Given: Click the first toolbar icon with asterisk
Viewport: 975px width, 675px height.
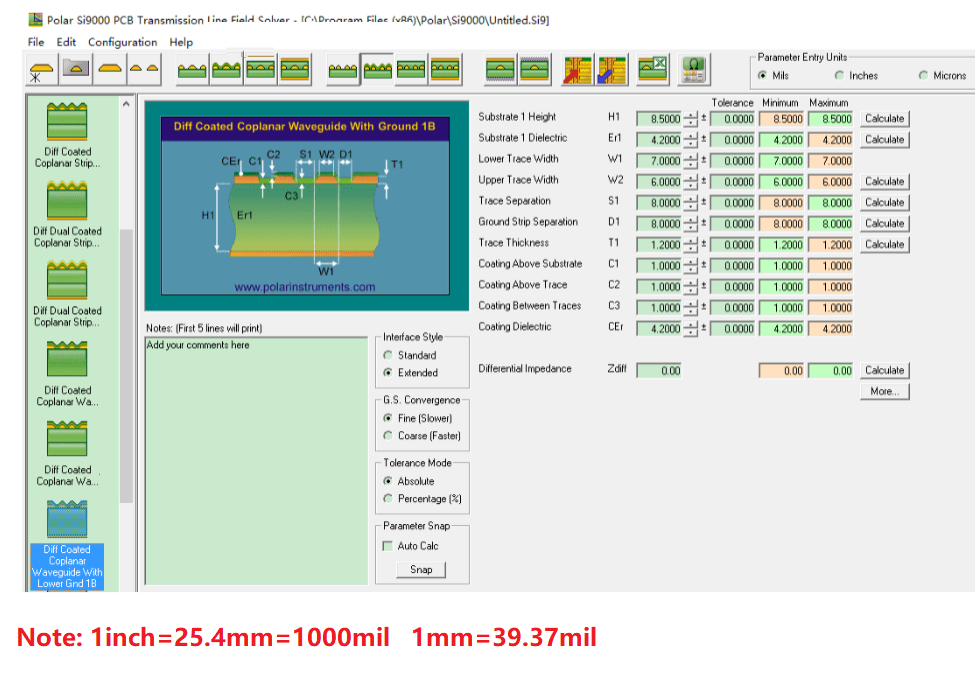Looking at the screenshot, I should click(40, 70).
